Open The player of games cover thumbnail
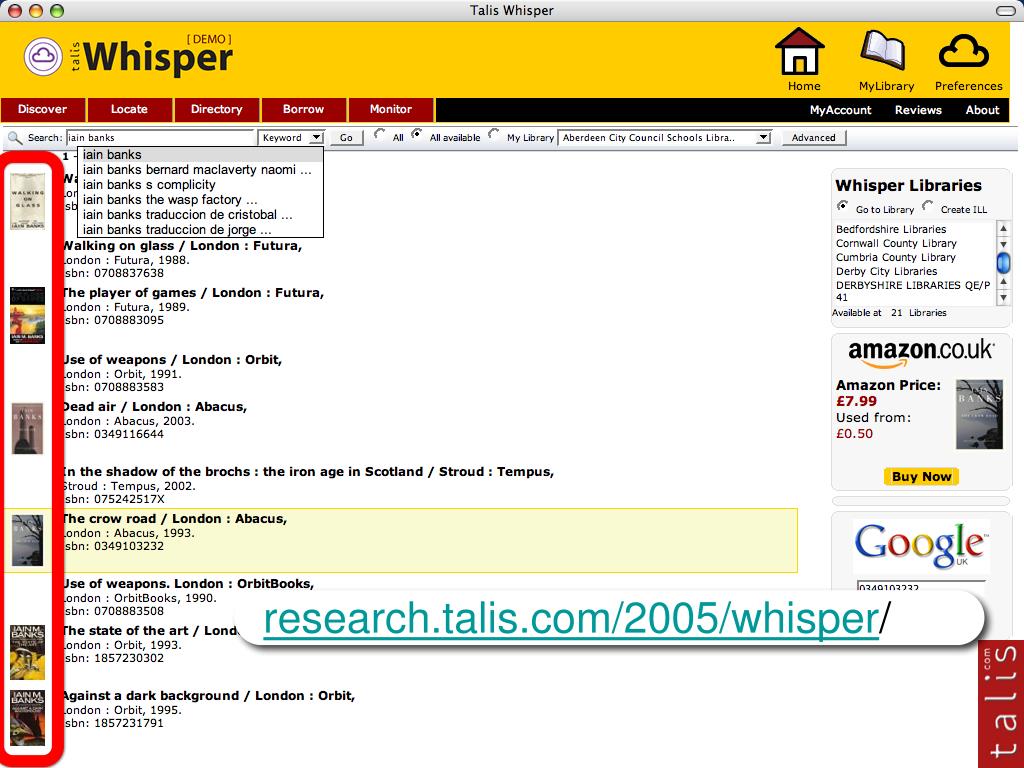This screenshot has width=1024, height=768. point(27,315)
